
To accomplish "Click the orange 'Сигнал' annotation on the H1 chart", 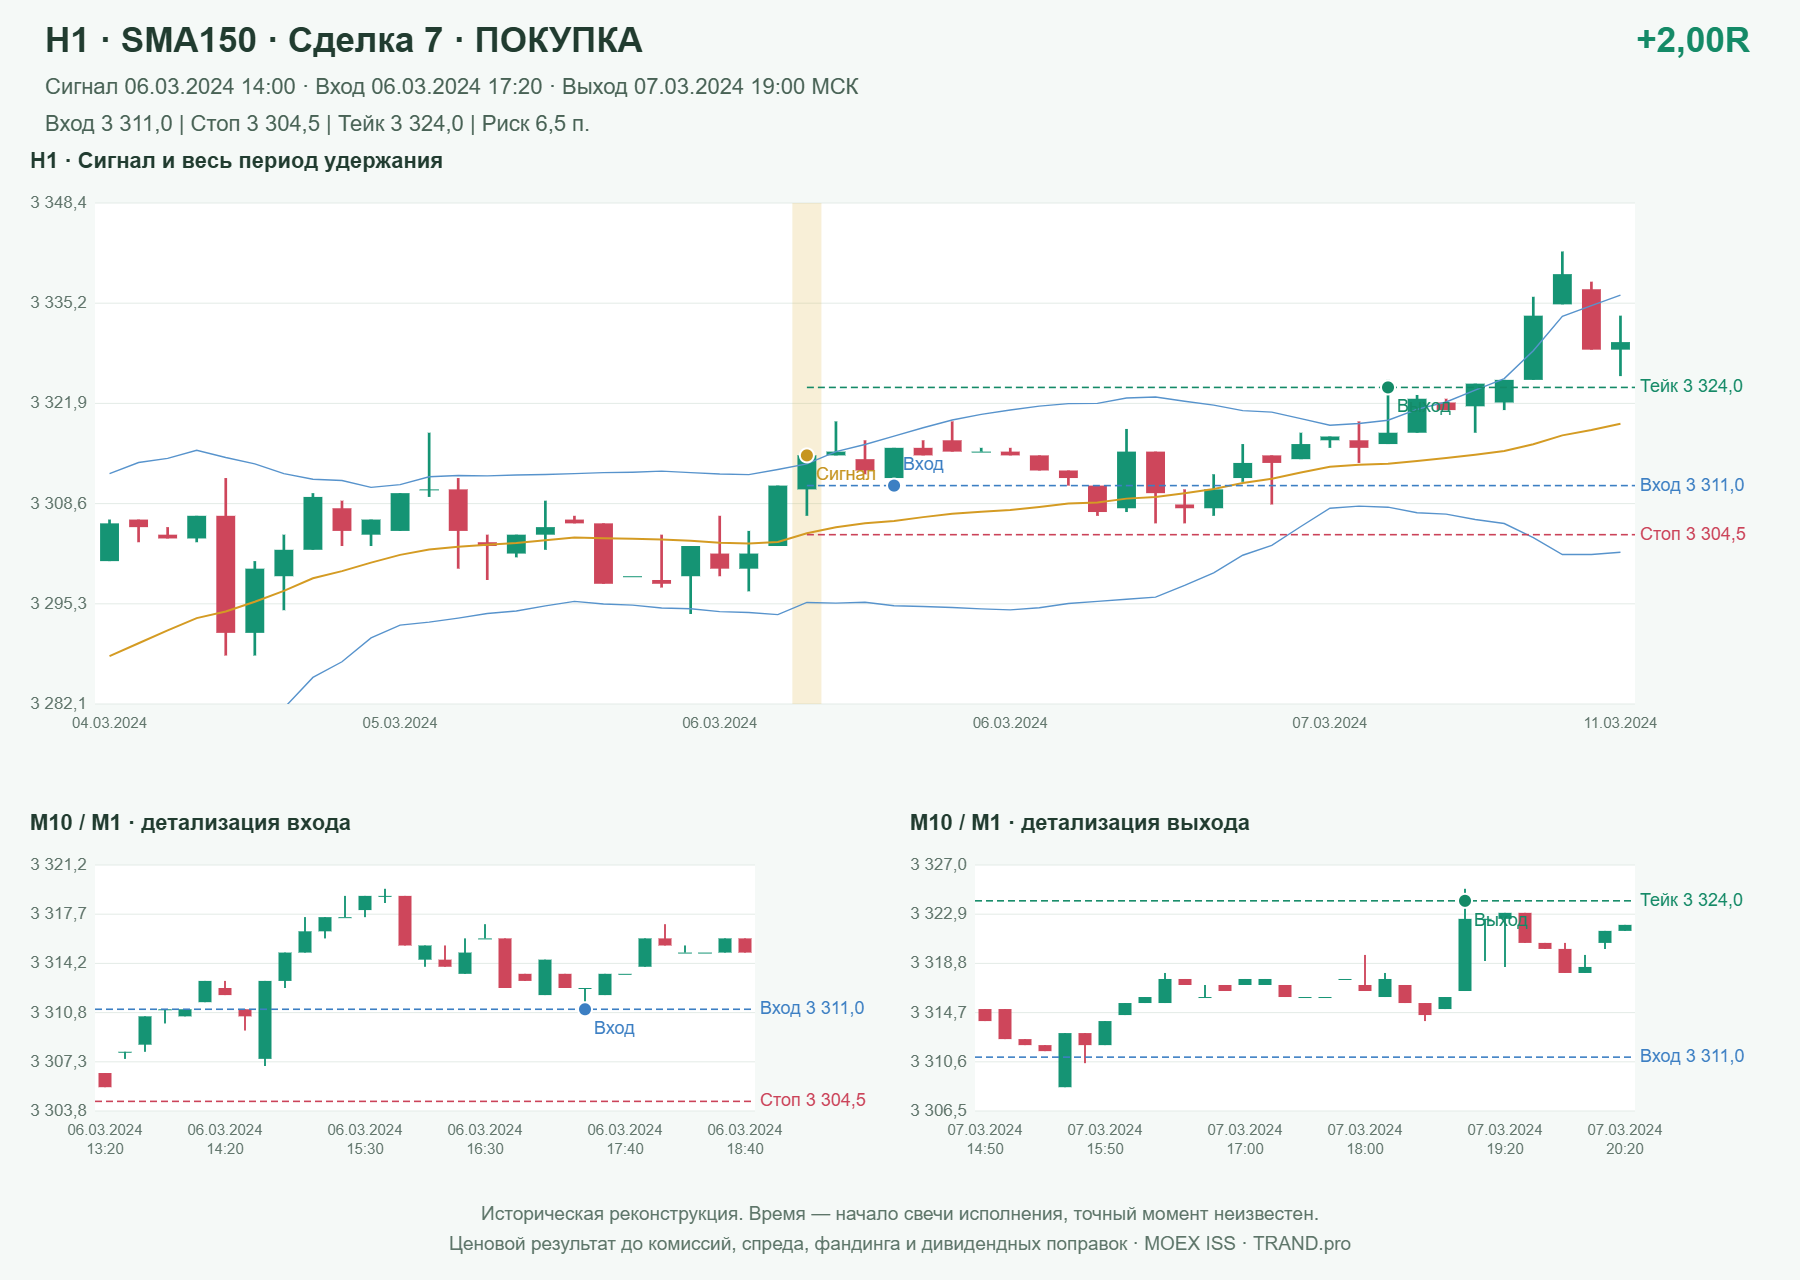I will coord(846,474).
